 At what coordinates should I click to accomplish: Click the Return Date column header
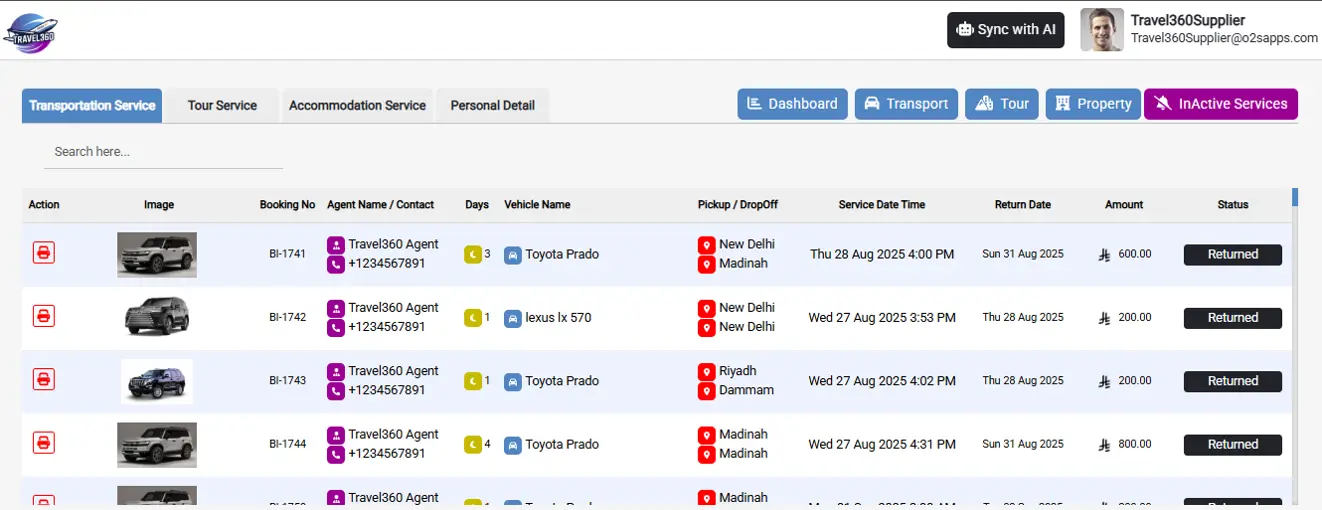point(1023,204)
